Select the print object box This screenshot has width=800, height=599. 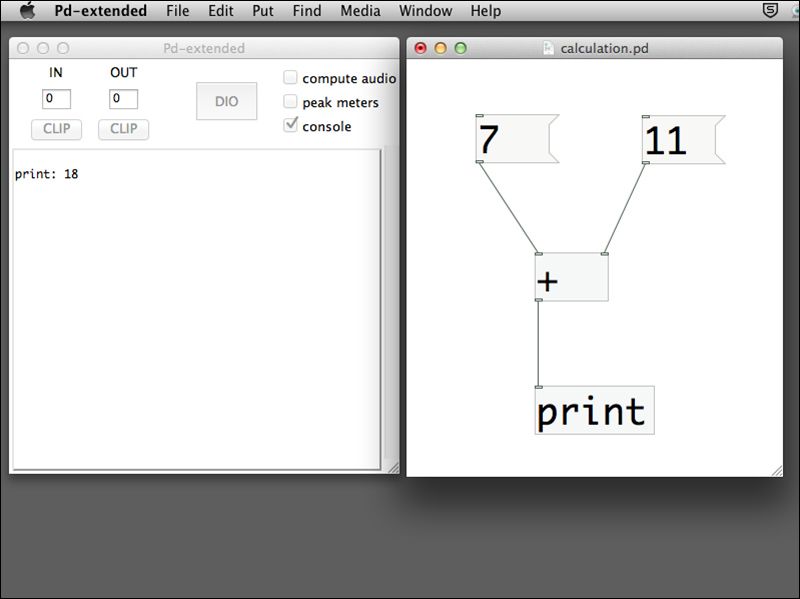pos(594,410)
